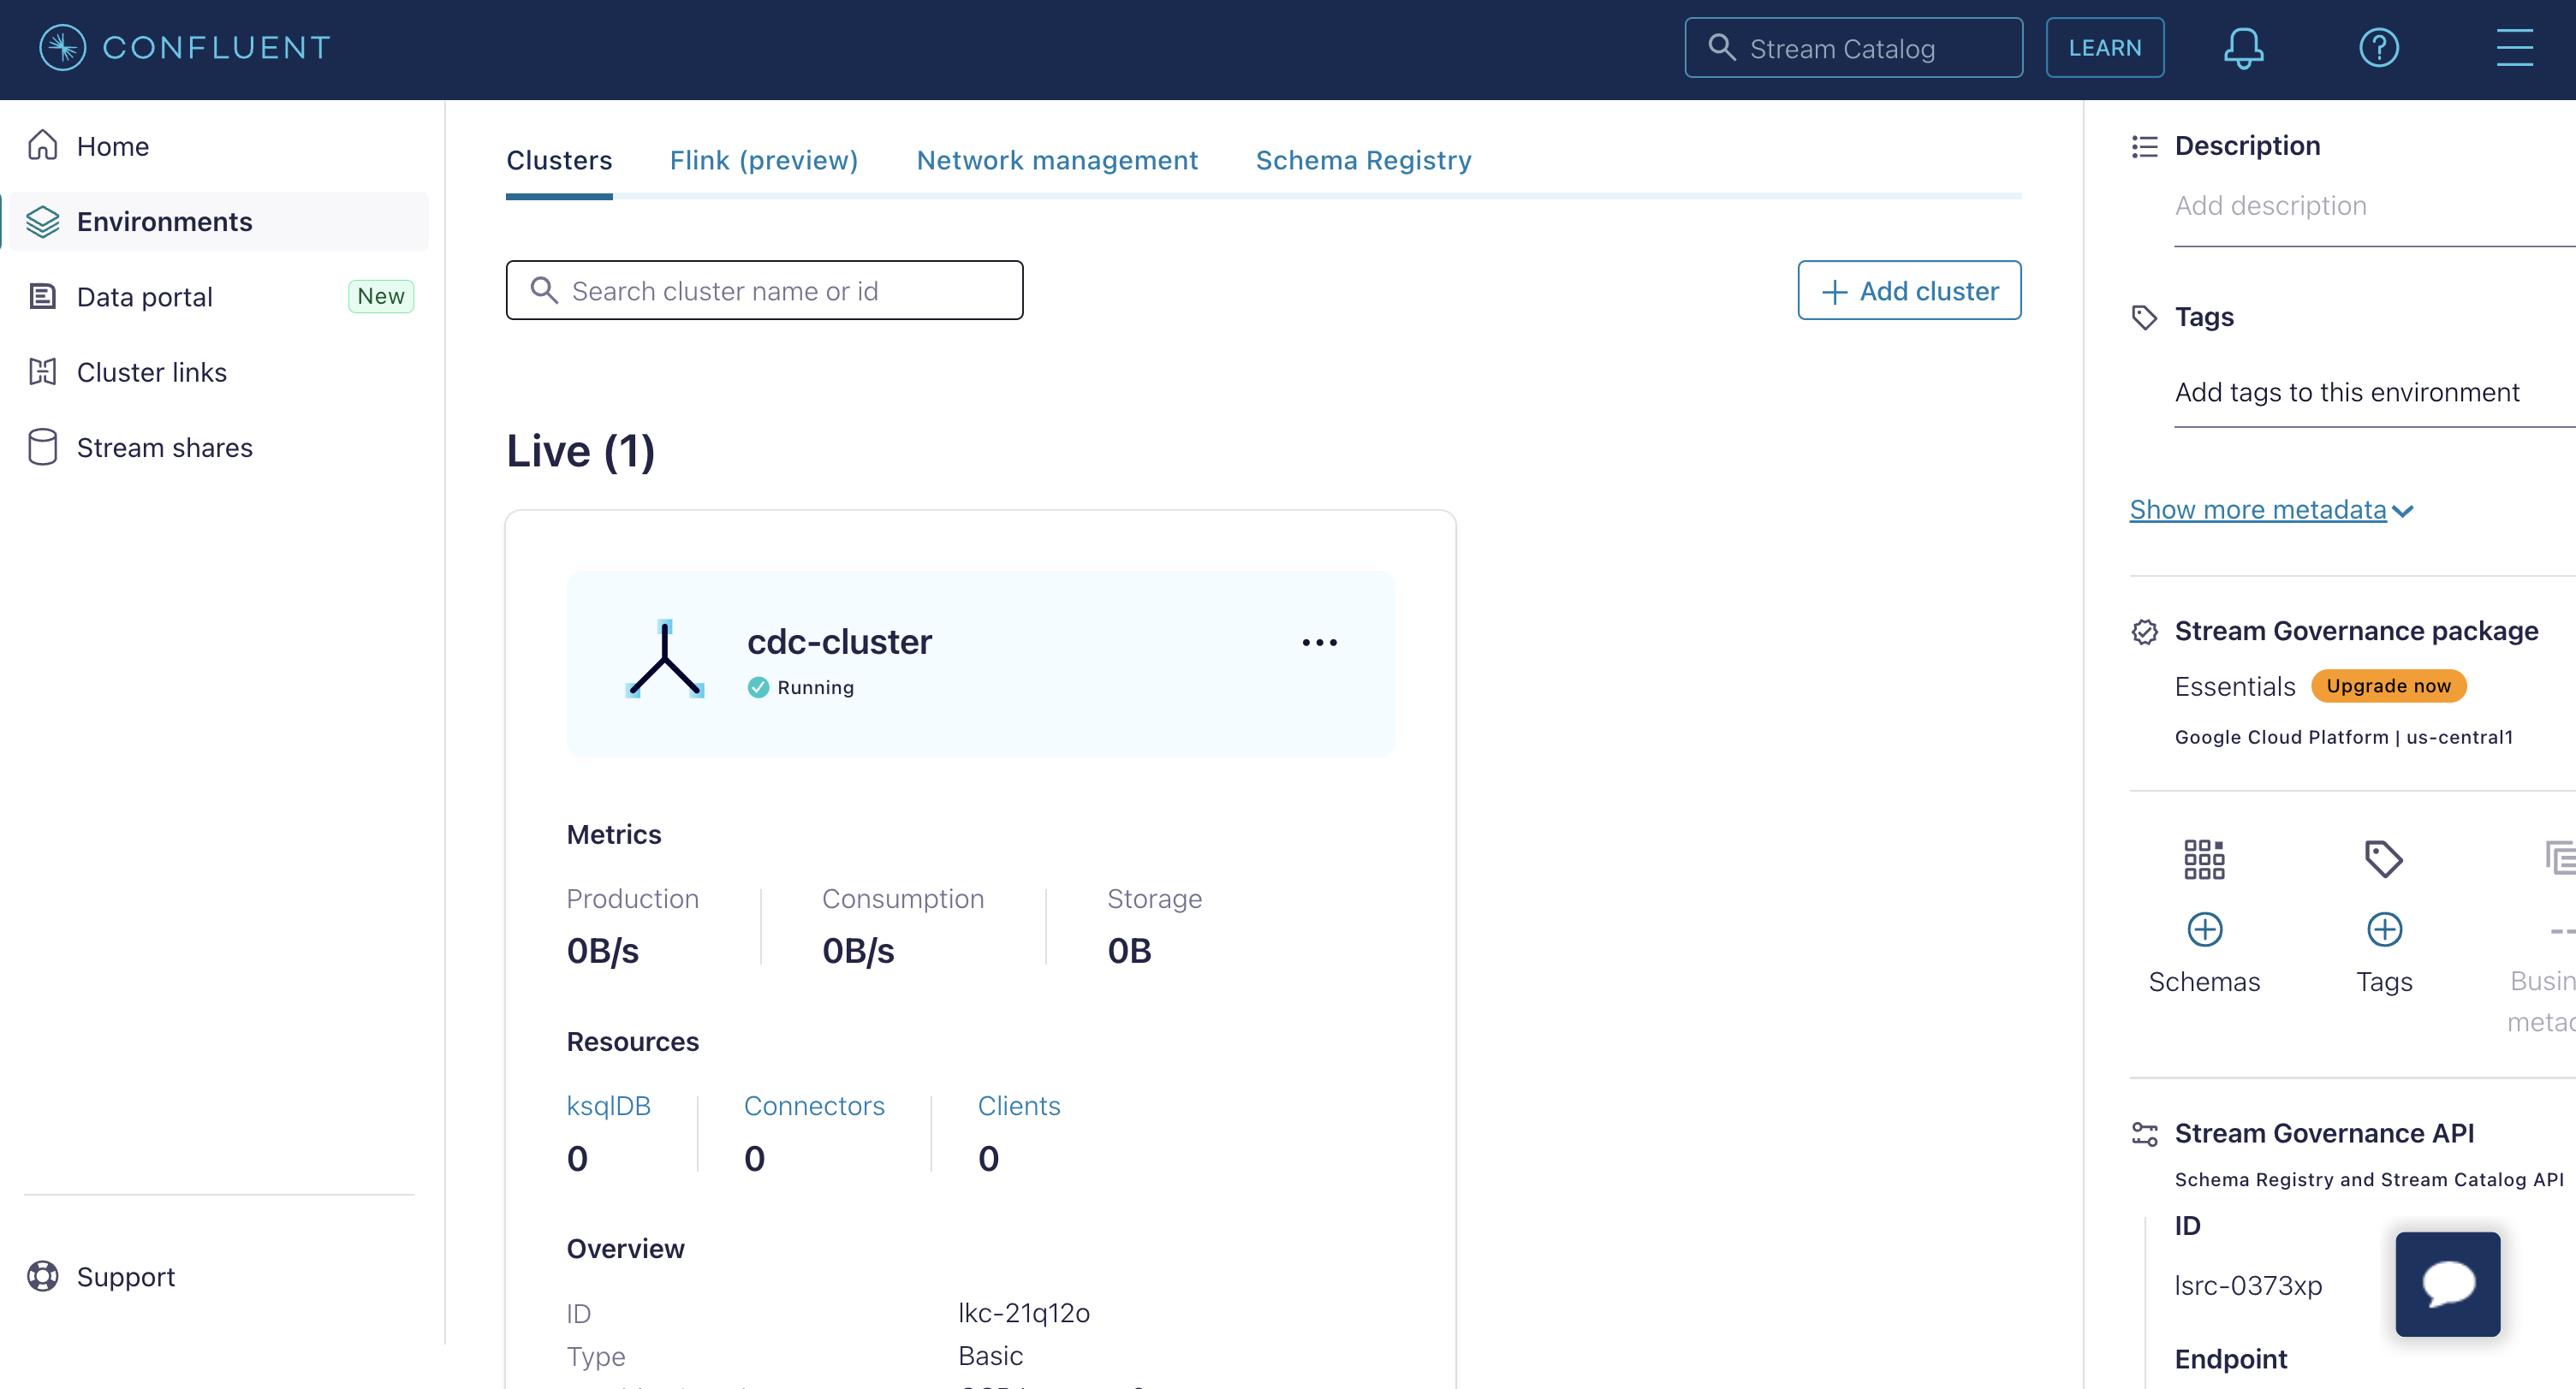Click the Schemas icon in governance panel
Viewport: 2576px width, 1389px height.
(x=2203, y=858)
